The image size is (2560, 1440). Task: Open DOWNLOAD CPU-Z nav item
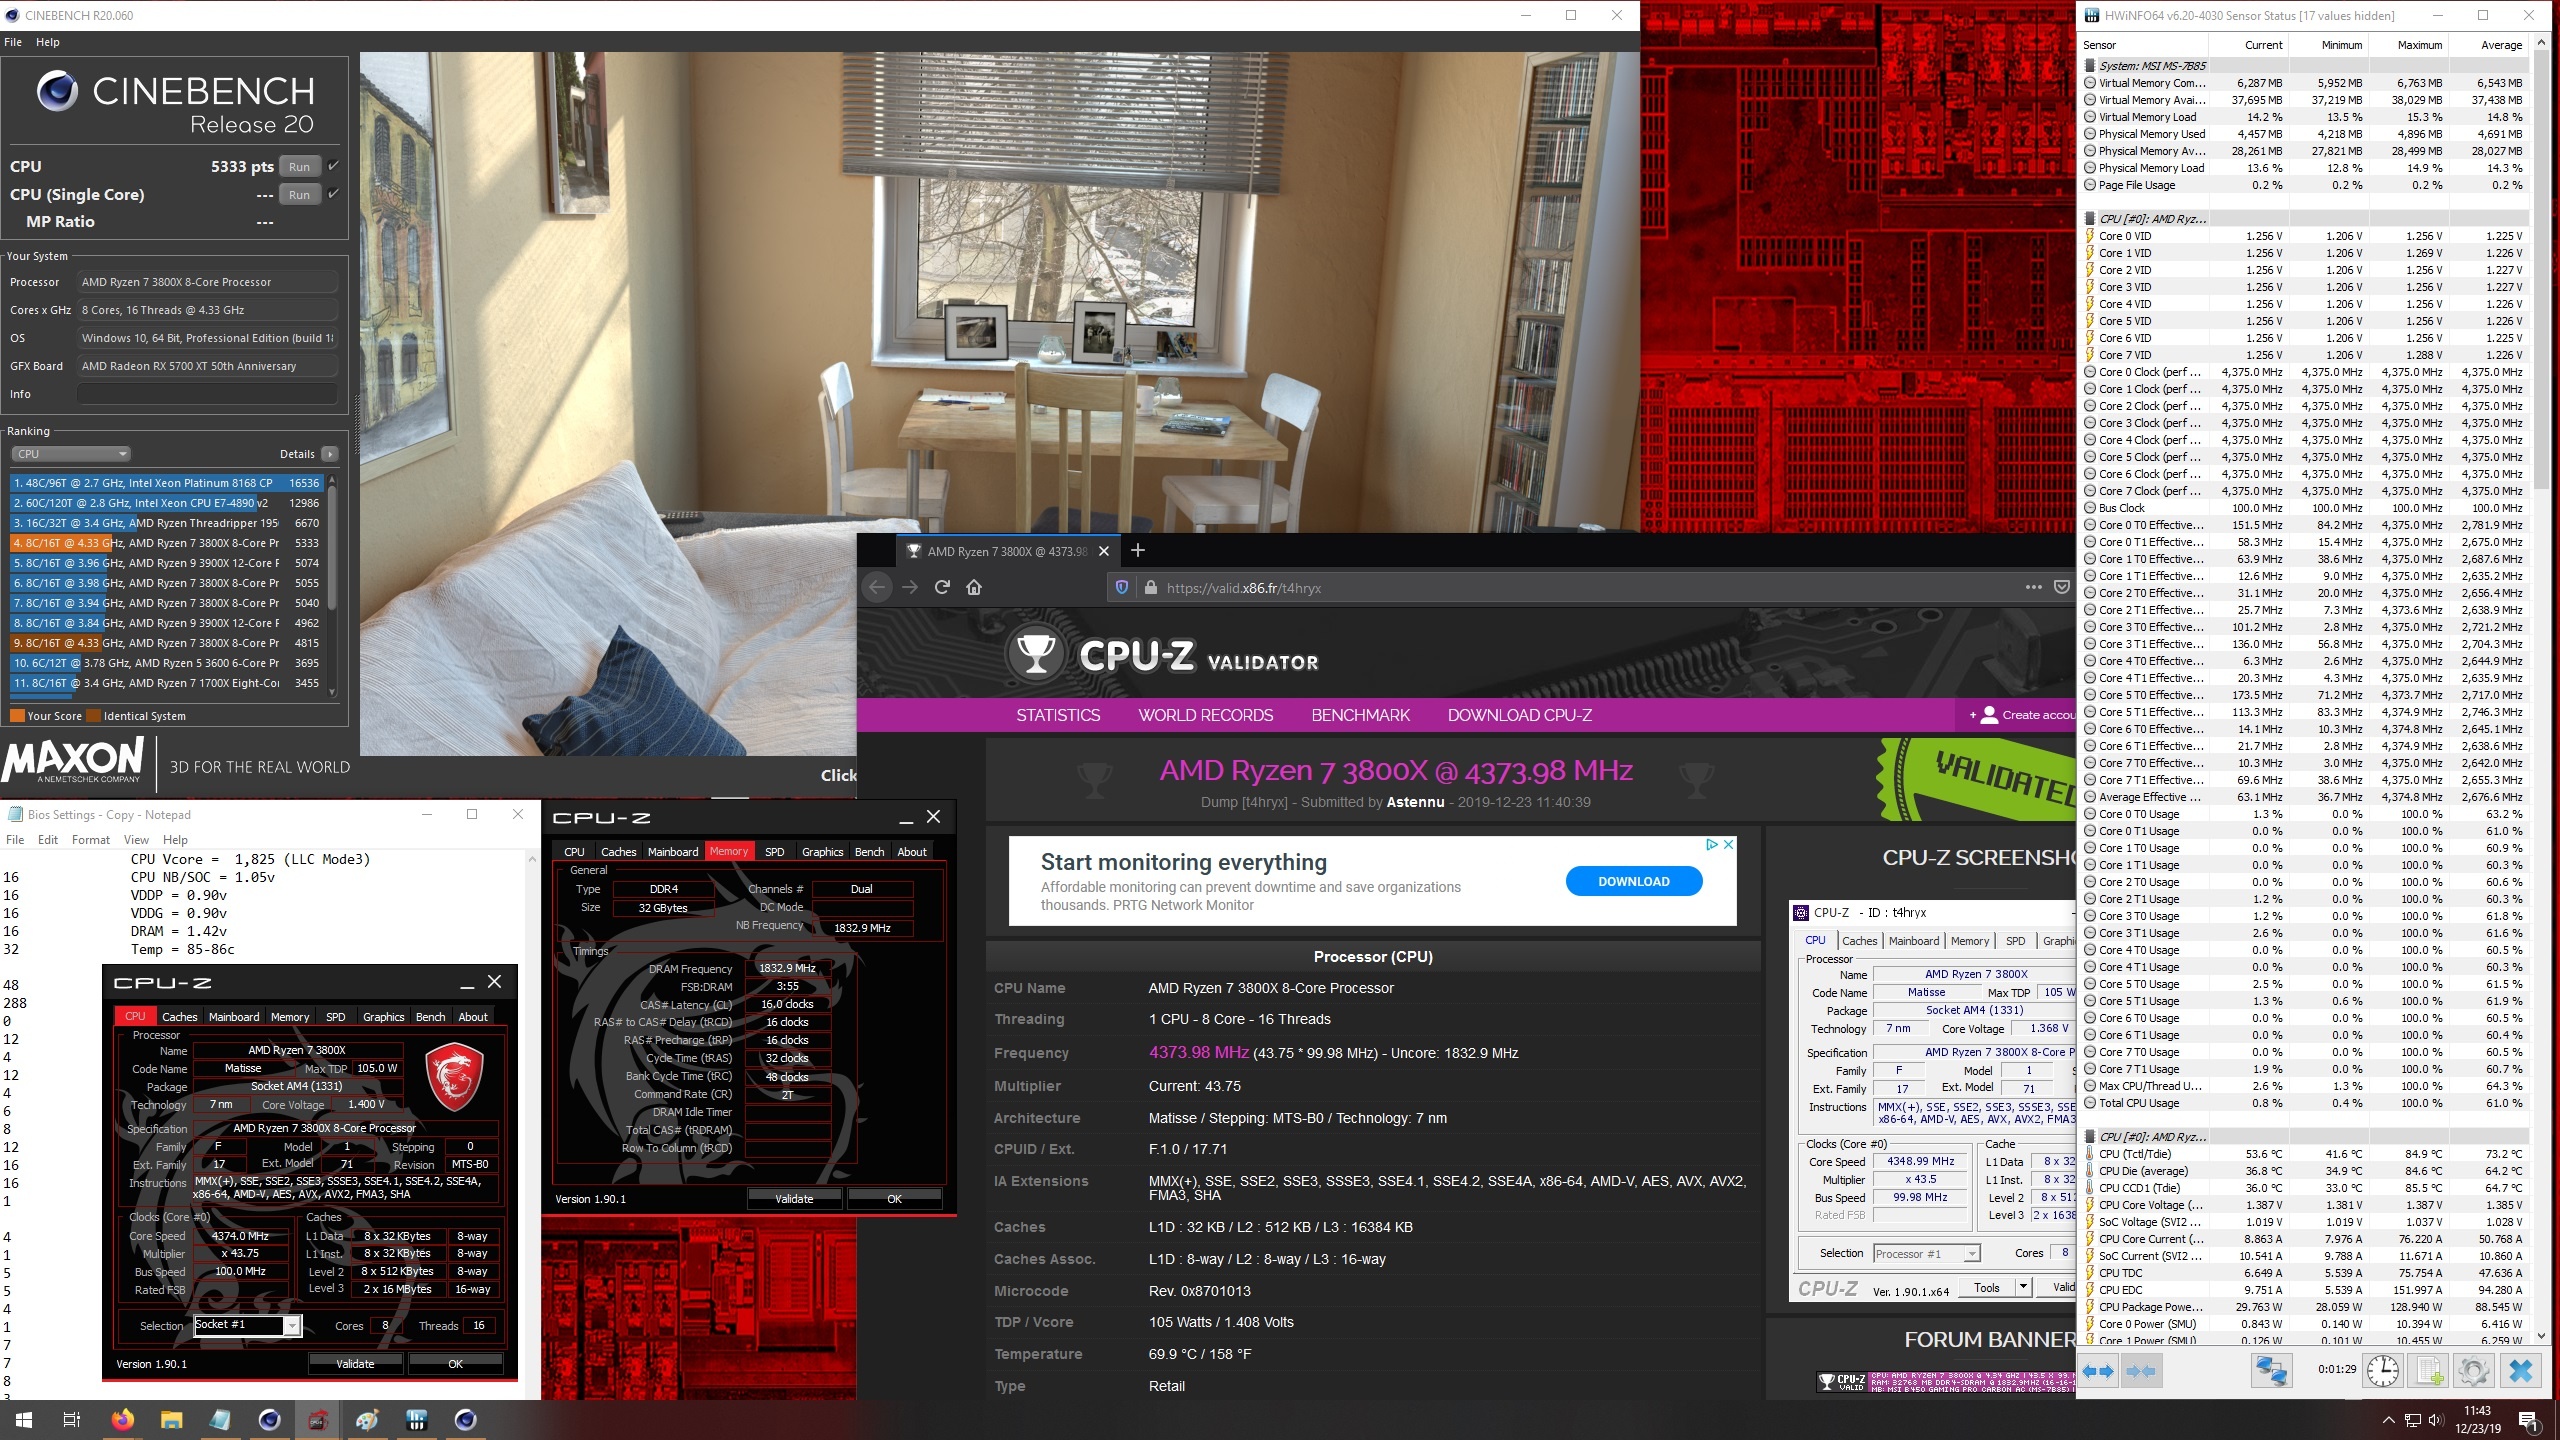(1519, 715)
